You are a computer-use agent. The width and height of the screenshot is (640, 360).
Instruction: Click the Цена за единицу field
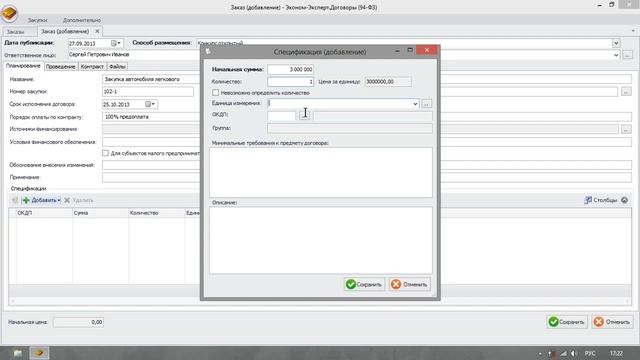coord(388,82)
